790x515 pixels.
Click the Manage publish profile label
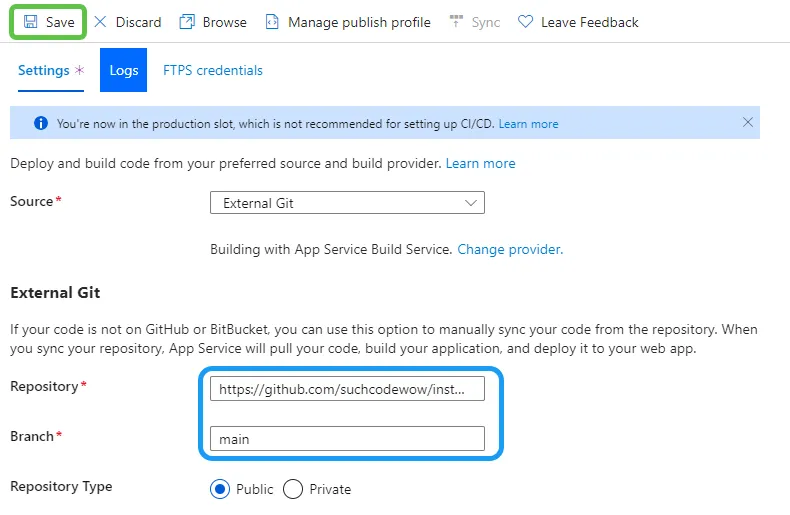(359, 22)
